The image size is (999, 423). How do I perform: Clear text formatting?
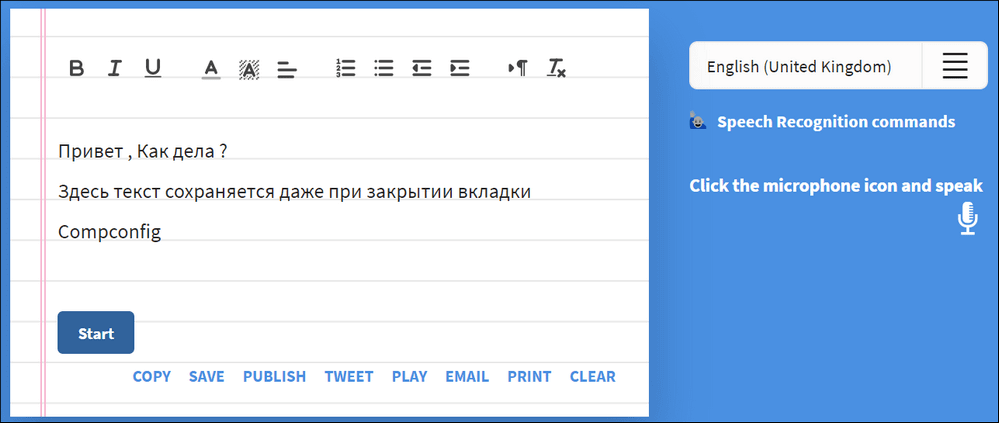point(556,68)
